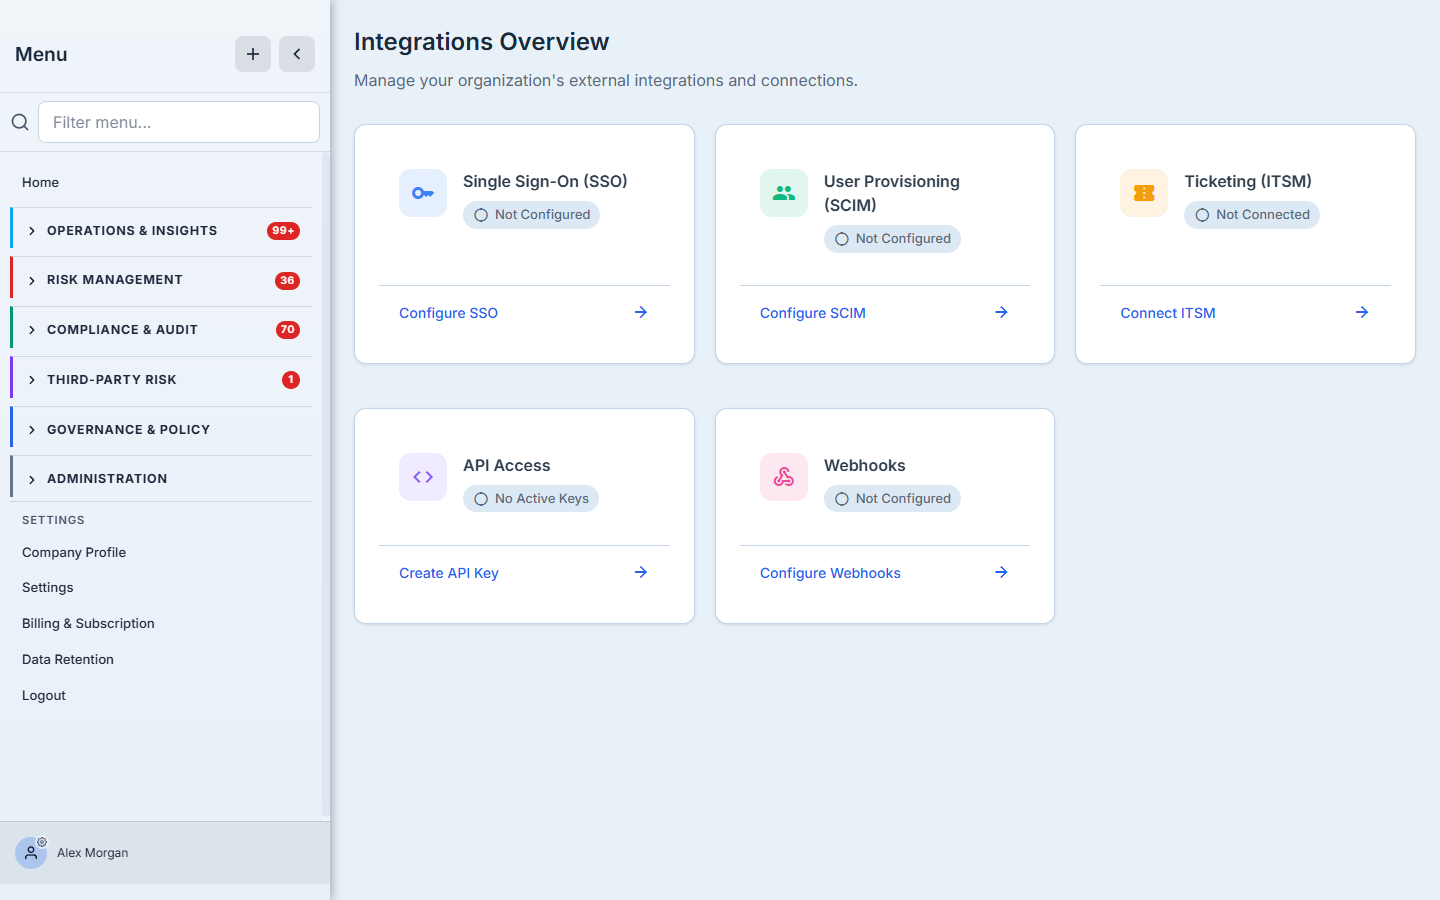Expand Administration chevron
The width and height of the screenshot is (1440, 900).
(32, 479)
